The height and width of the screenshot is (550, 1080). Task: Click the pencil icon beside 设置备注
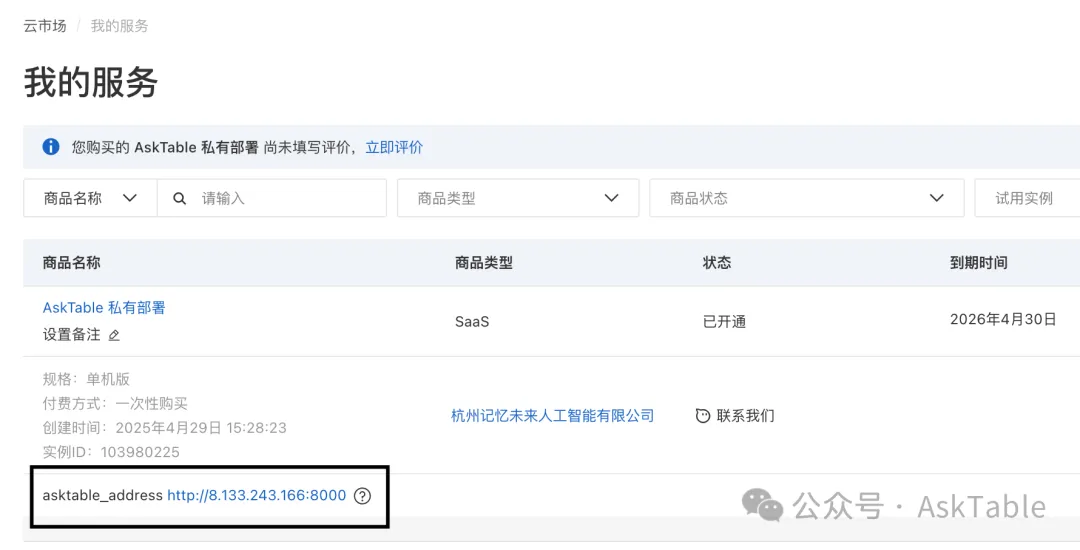[x=114, y=336]
